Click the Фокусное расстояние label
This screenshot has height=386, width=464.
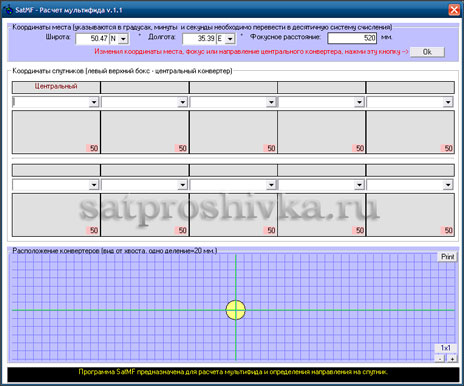point(285,37)
